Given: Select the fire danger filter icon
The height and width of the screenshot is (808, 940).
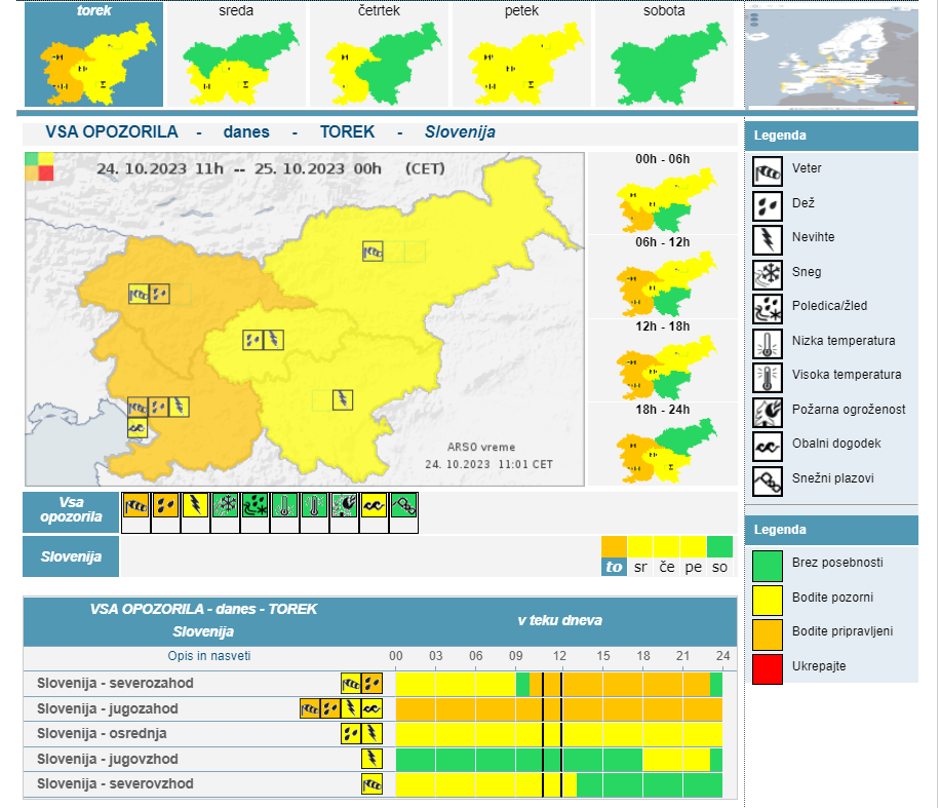Looking at the screenshot, I should click(345, 506).
